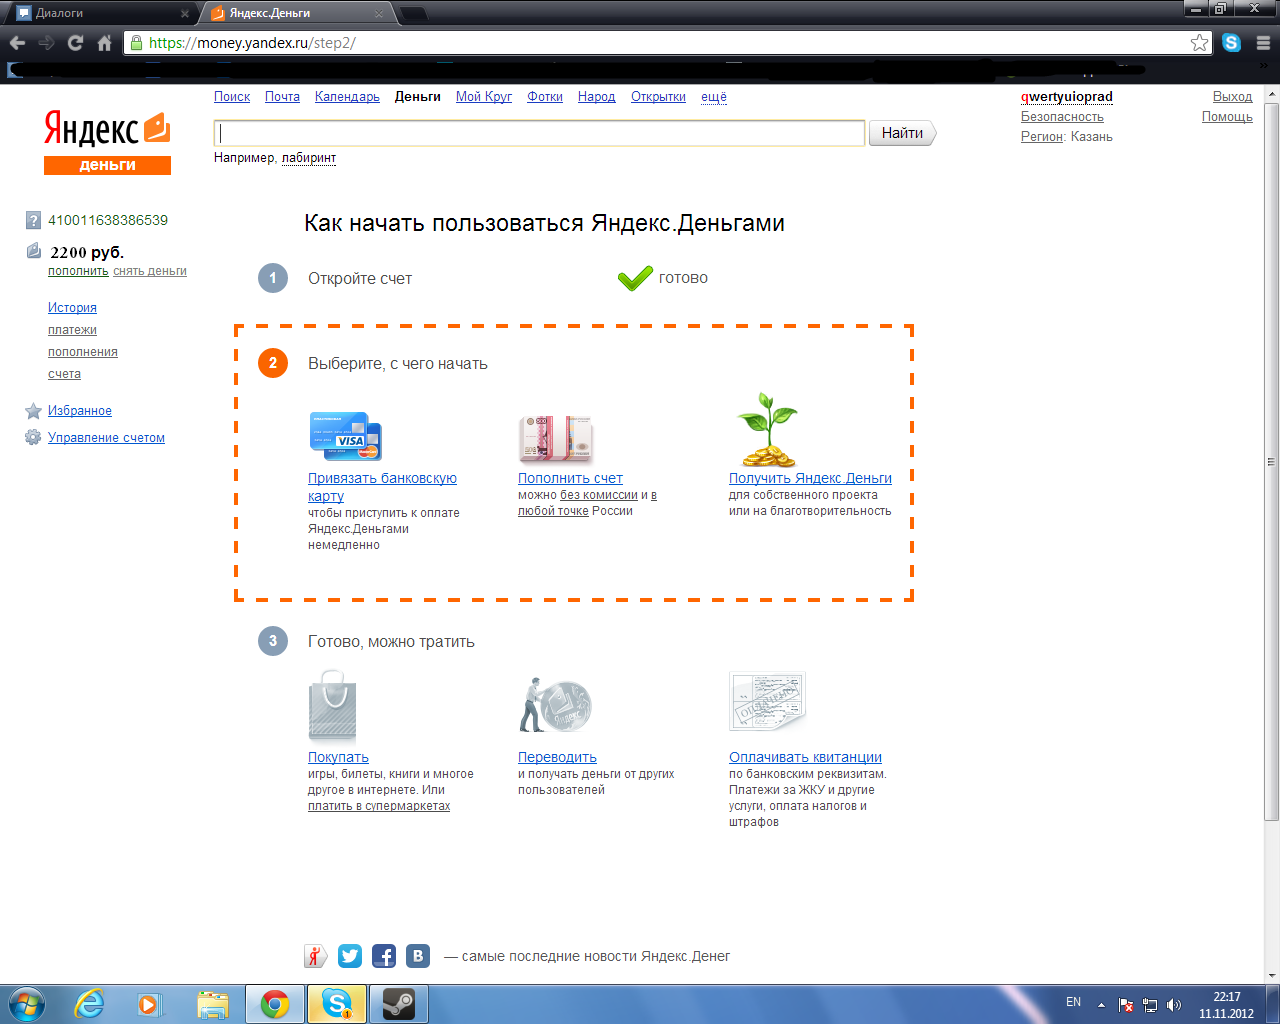Click the платить в супермаркетах link
The image size is (1280, 1024).
tap(379, 806)
